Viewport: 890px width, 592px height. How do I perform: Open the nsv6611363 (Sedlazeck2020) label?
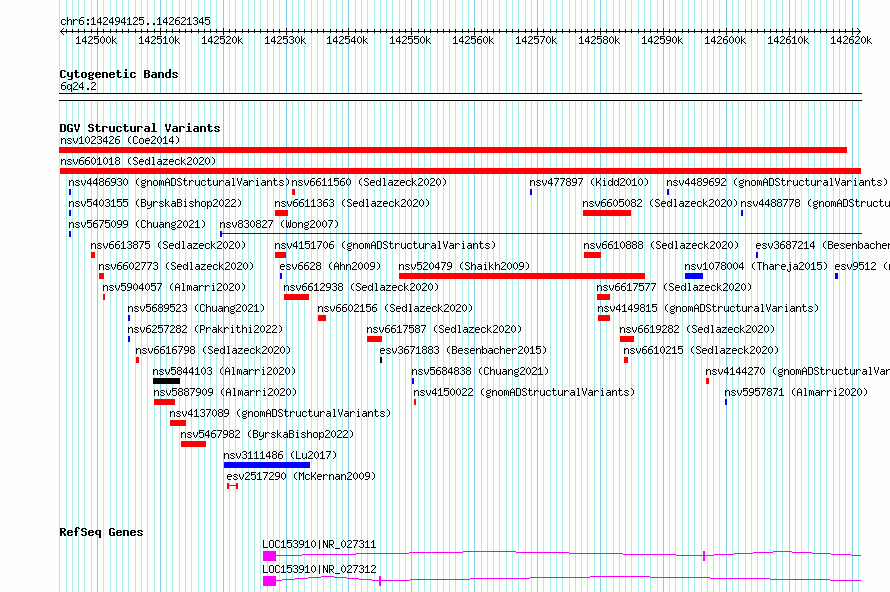tap(352, 203)
